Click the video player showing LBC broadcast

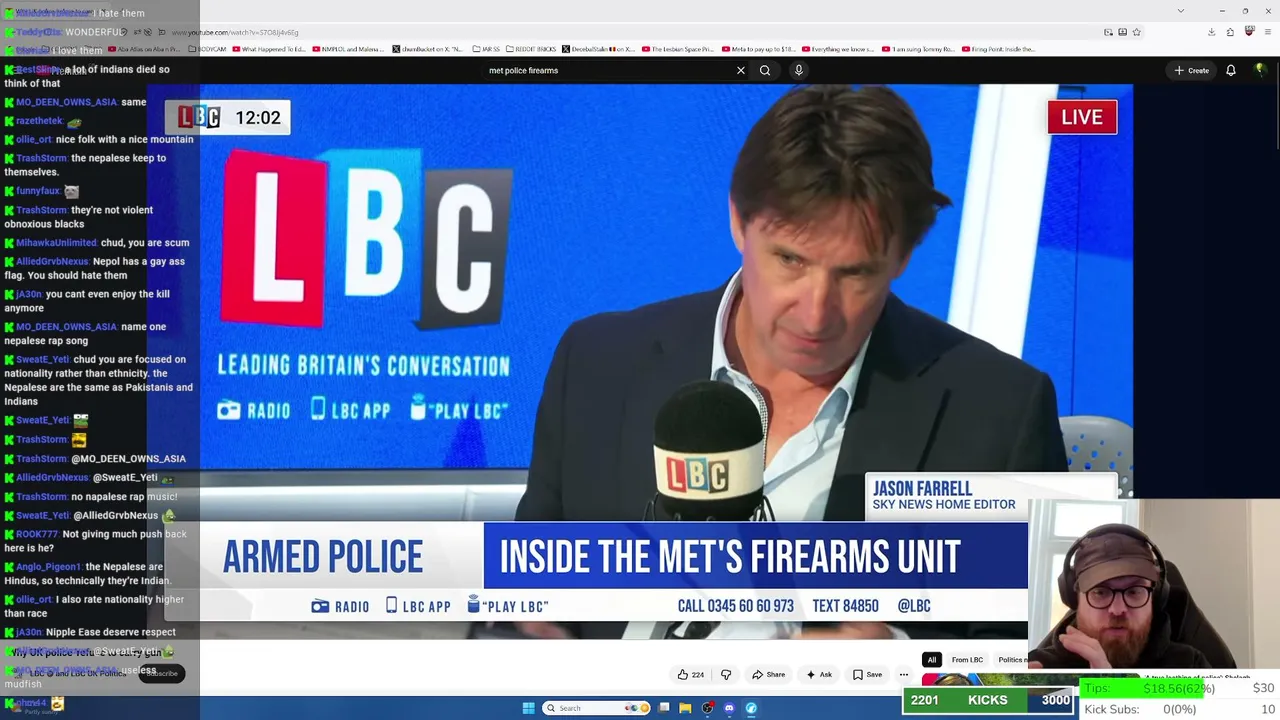(640, 360)
